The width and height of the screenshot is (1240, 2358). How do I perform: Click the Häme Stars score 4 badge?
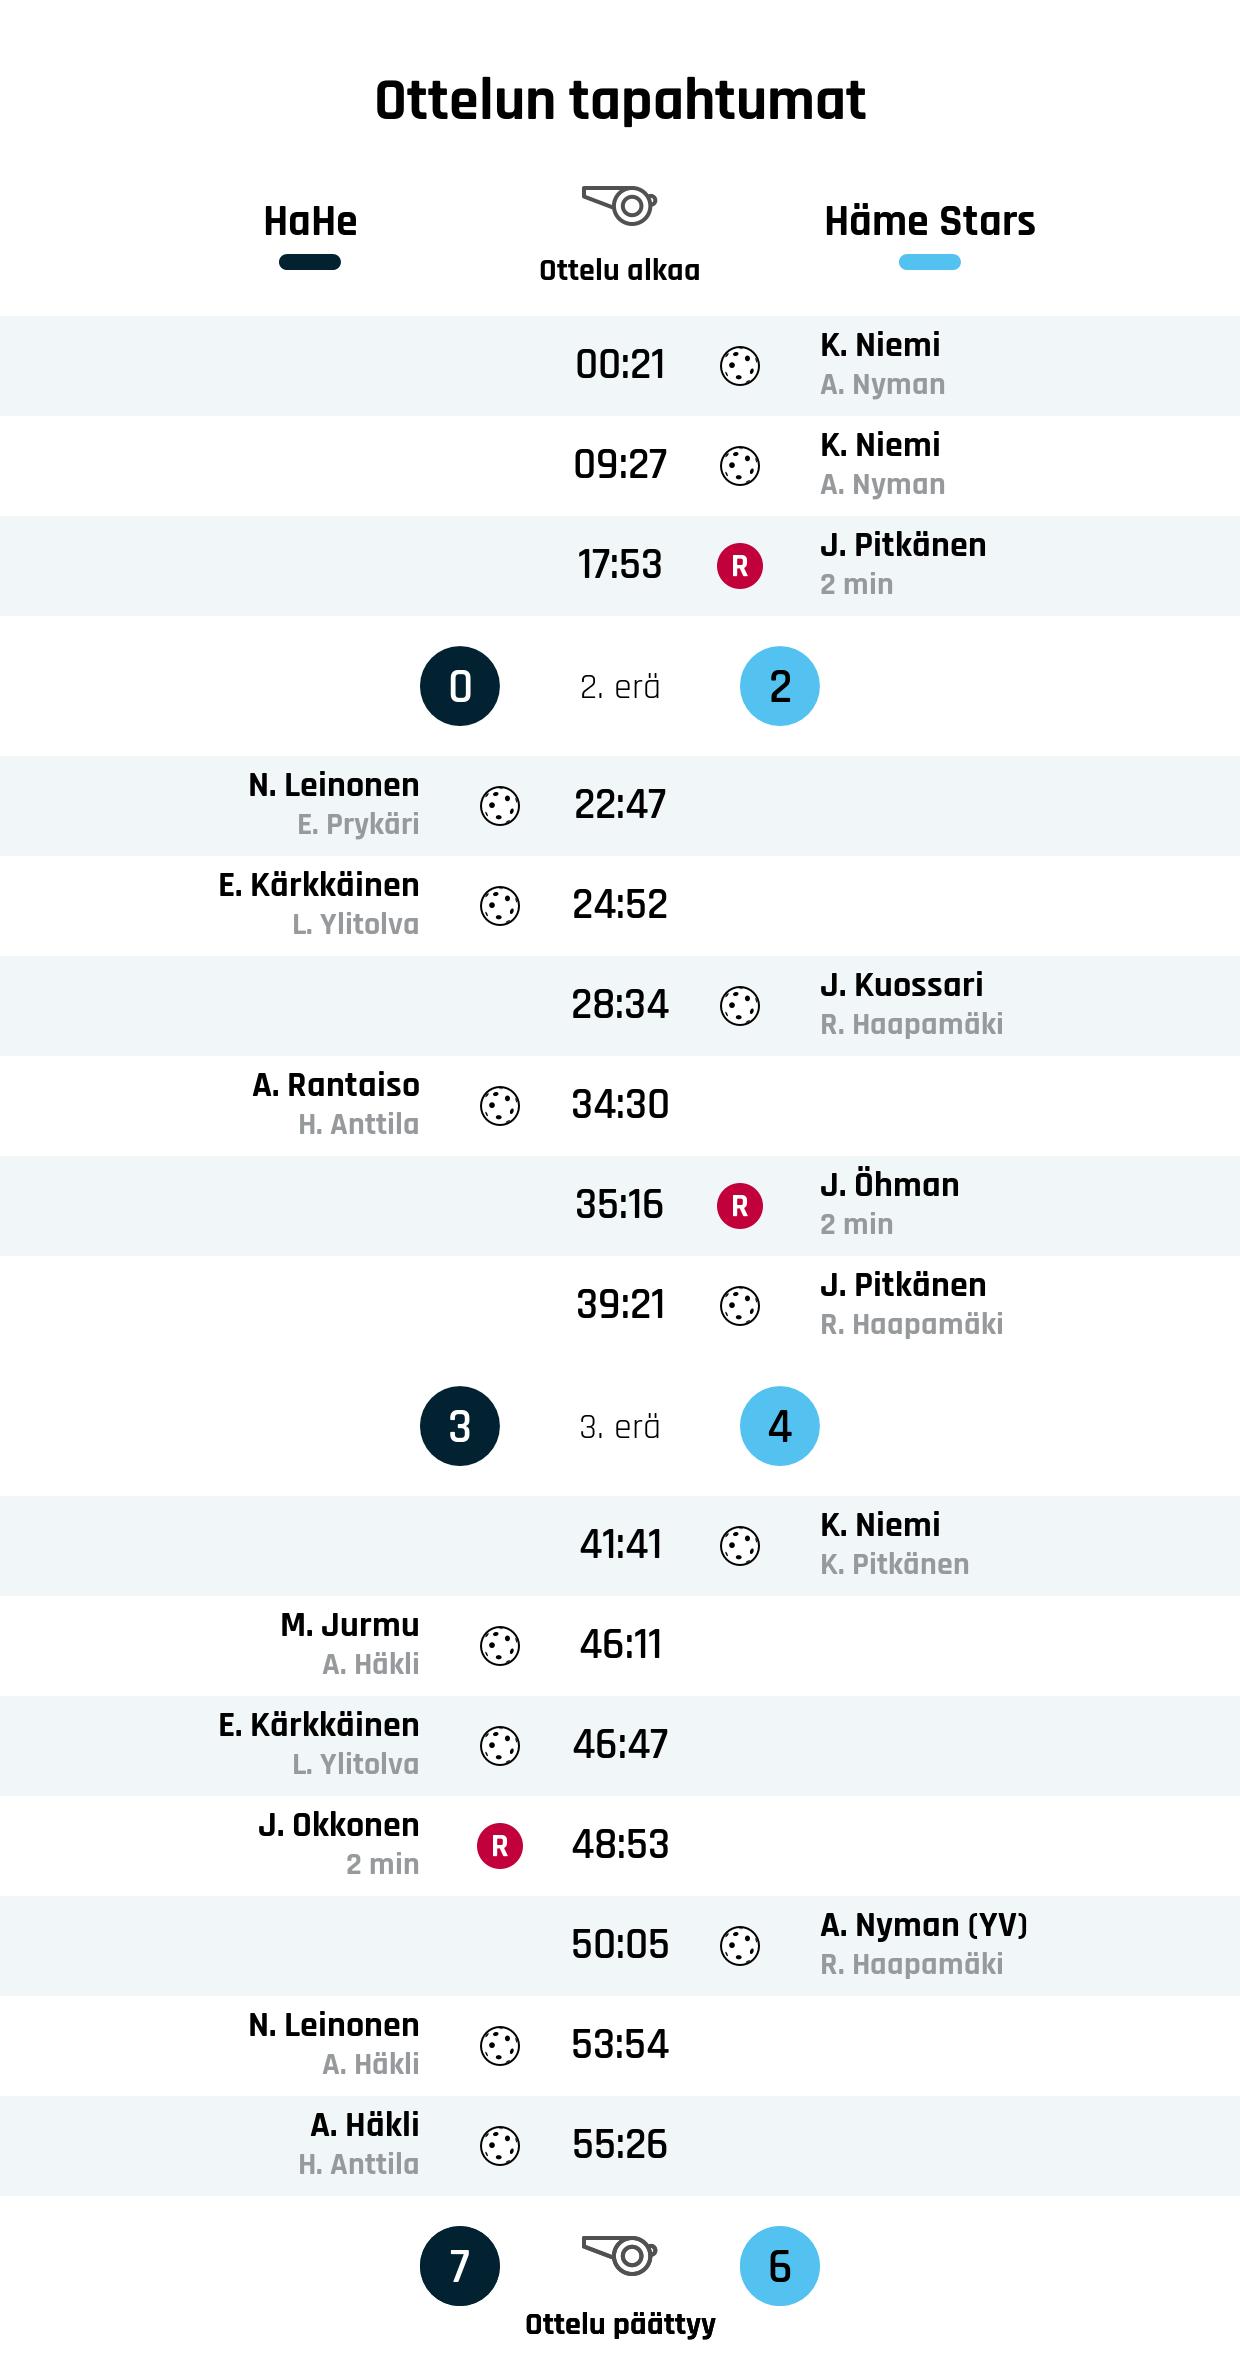click(780, 1426)
